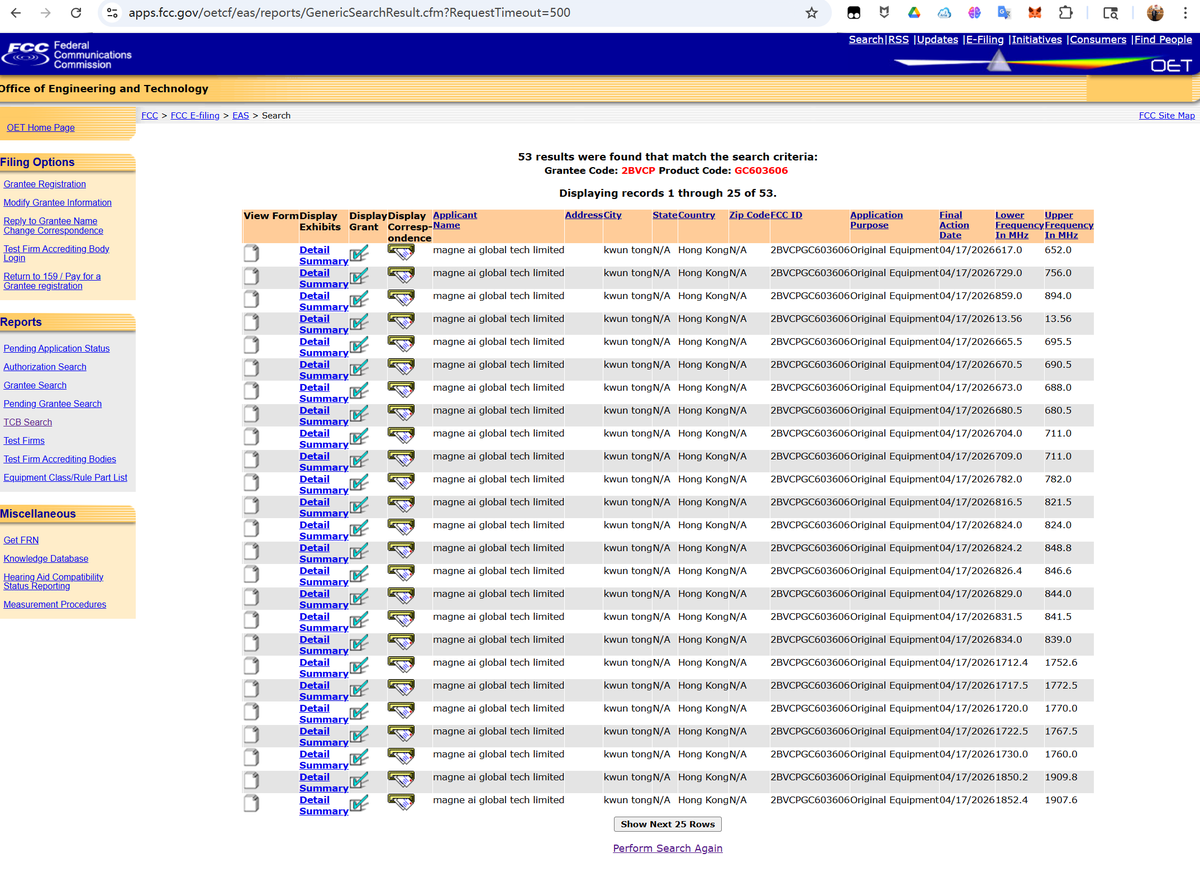
Task: Open Get FRN link
Action: coord(21,540)
